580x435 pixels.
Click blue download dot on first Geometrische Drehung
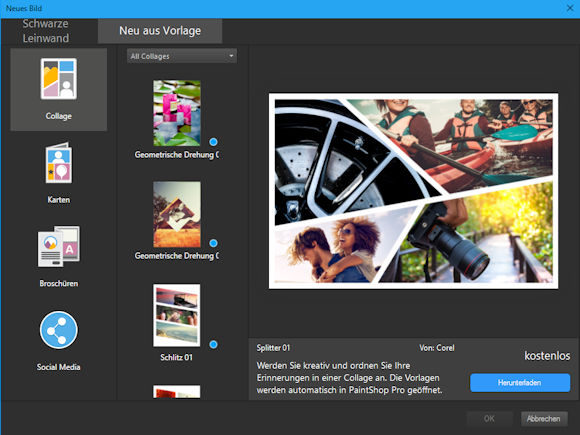213,142
